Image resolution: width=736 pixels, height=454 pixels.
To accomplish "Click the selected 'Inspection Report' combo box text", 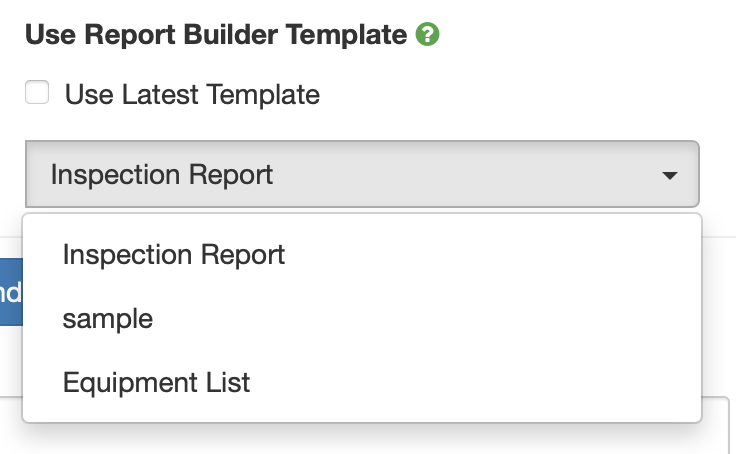I will 162,175.
